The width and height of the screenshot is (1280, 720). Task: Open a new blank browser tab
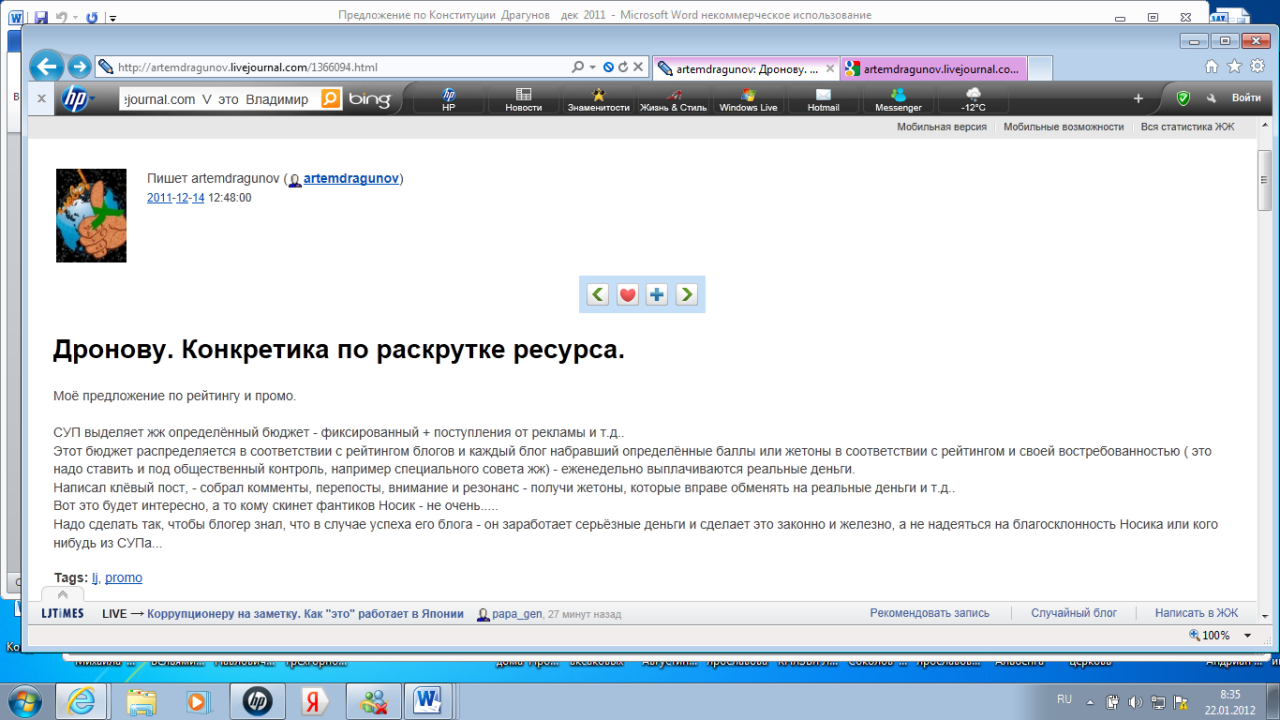(x=1040, y=69)
